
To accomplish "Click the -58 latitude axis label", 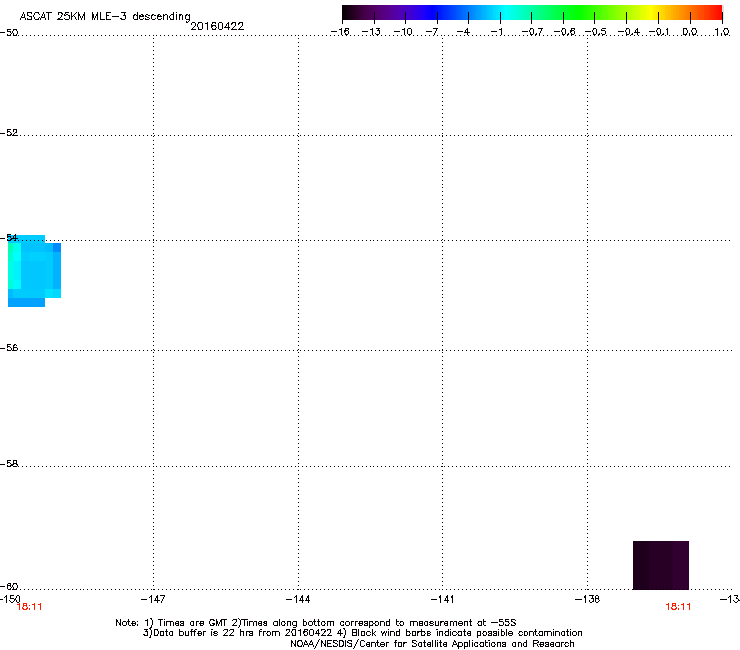I will point(9,464).
